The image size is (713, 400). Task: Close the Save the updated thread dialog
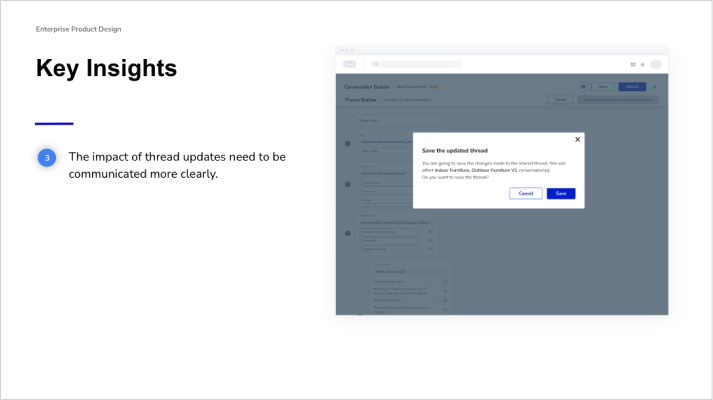[577, 140]
